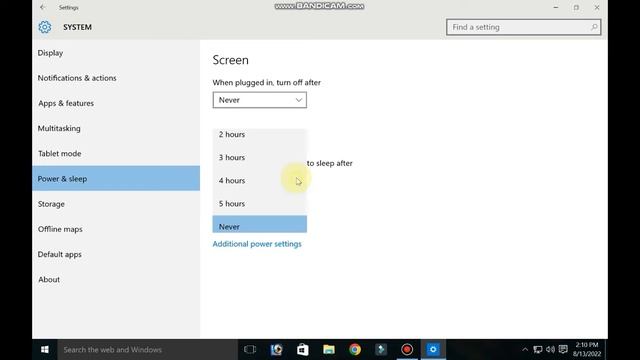640x360 pixels.
Task: Open the About page
Action: (x=116, y=280)
